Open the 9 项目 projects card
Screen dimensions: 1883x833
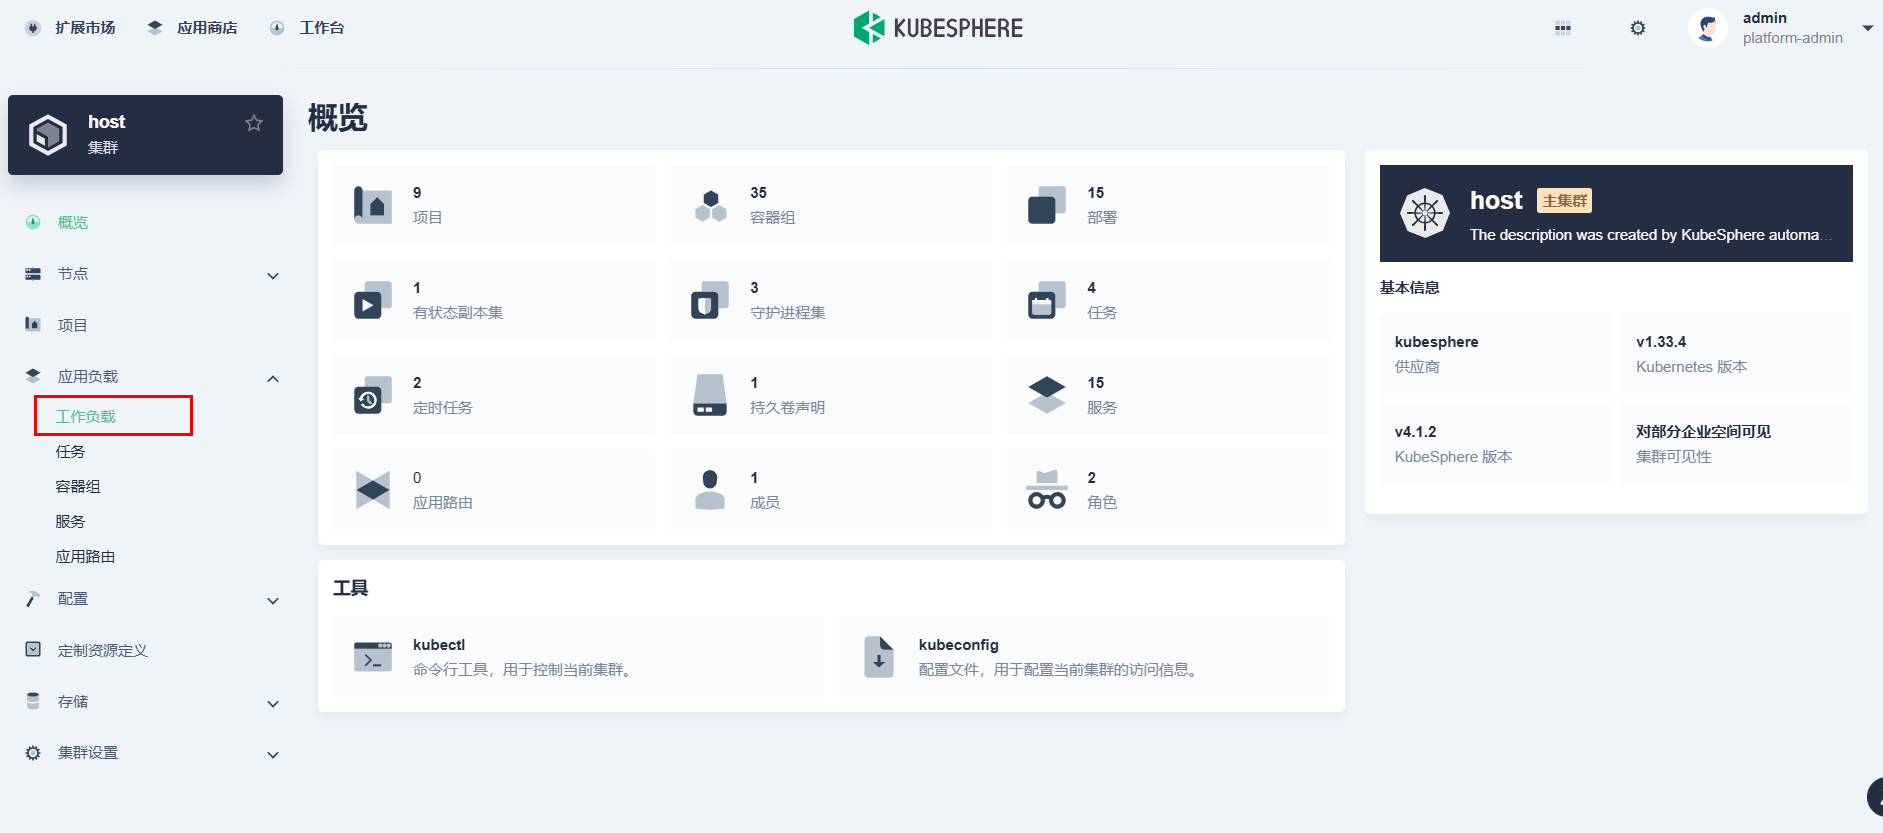click(494, 205)
